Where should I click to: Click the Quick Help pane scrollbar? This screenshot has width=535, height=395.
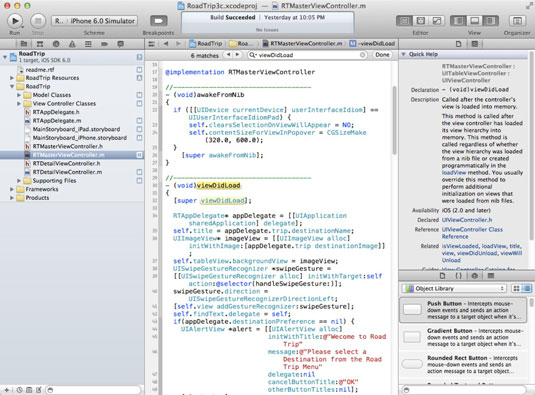(531, 147)
